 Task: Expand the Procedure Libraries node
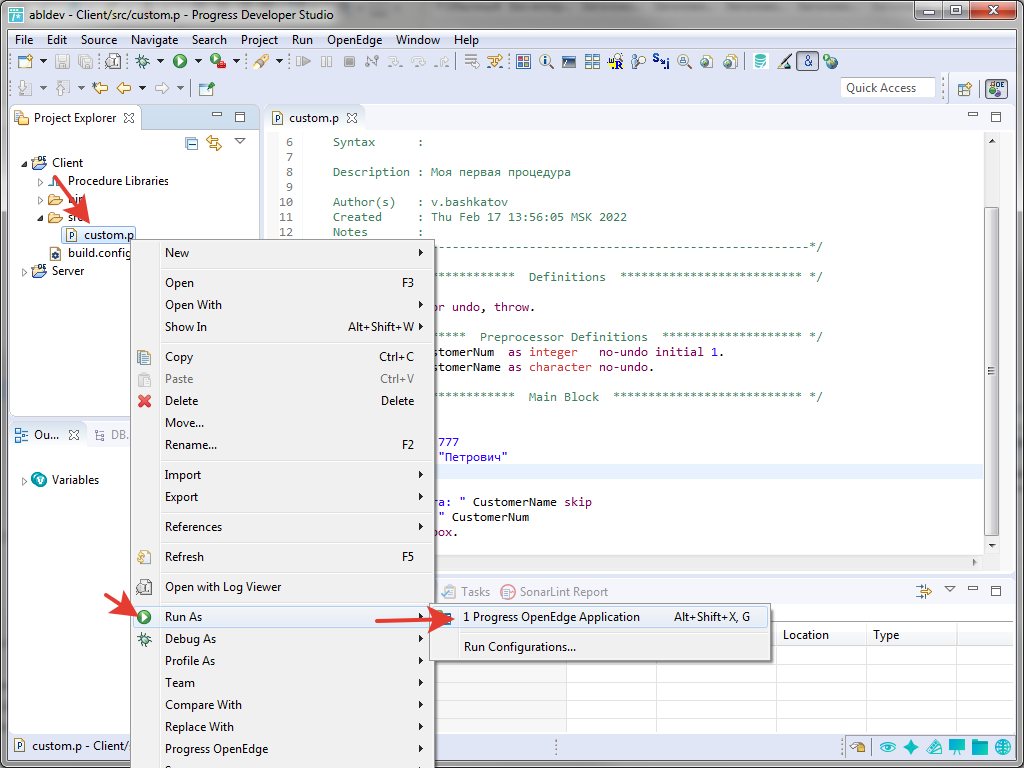40,182
